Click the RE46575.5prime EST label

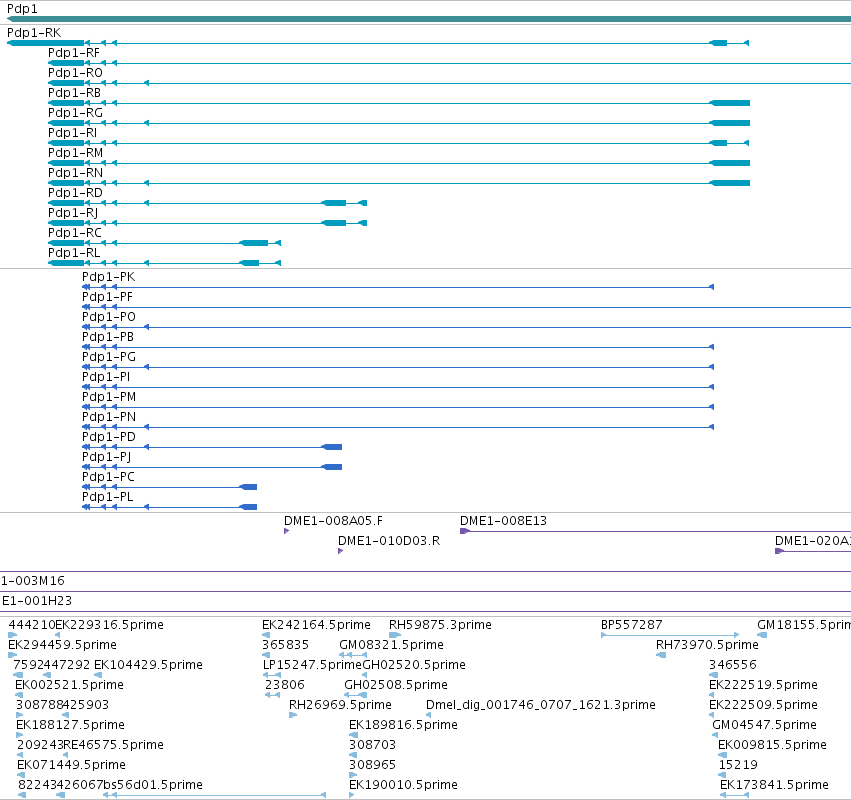[113, 745]
